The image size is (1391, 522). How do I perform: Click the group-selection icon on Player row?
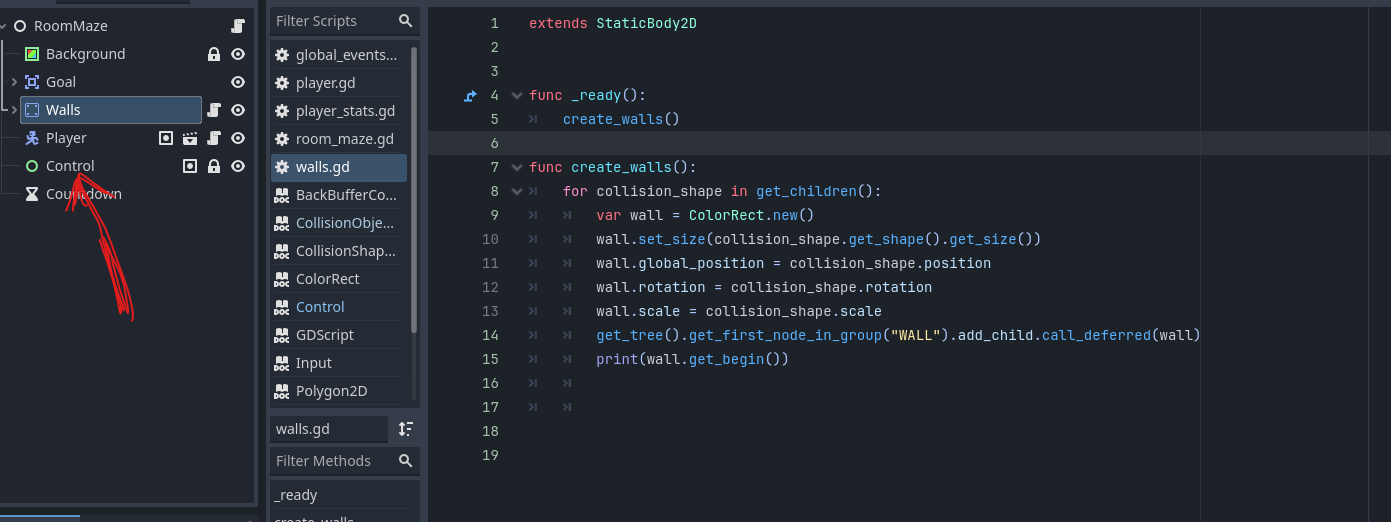(x=166, y=138)
